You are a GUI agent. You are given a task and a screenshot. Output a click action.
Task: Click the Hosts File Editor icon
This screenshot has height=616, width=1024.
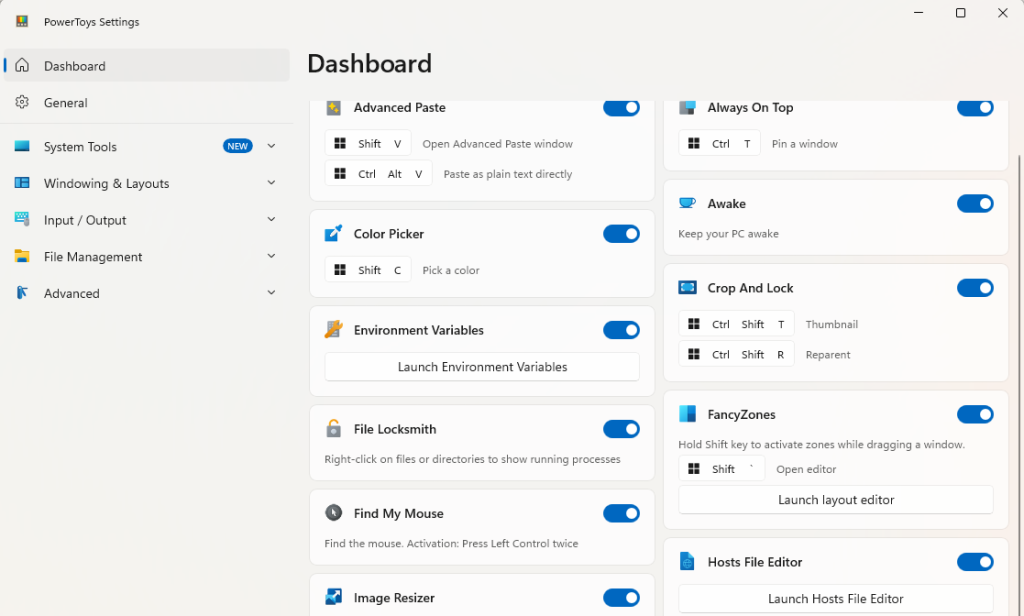pyautogui.click(x=687, y=561)
